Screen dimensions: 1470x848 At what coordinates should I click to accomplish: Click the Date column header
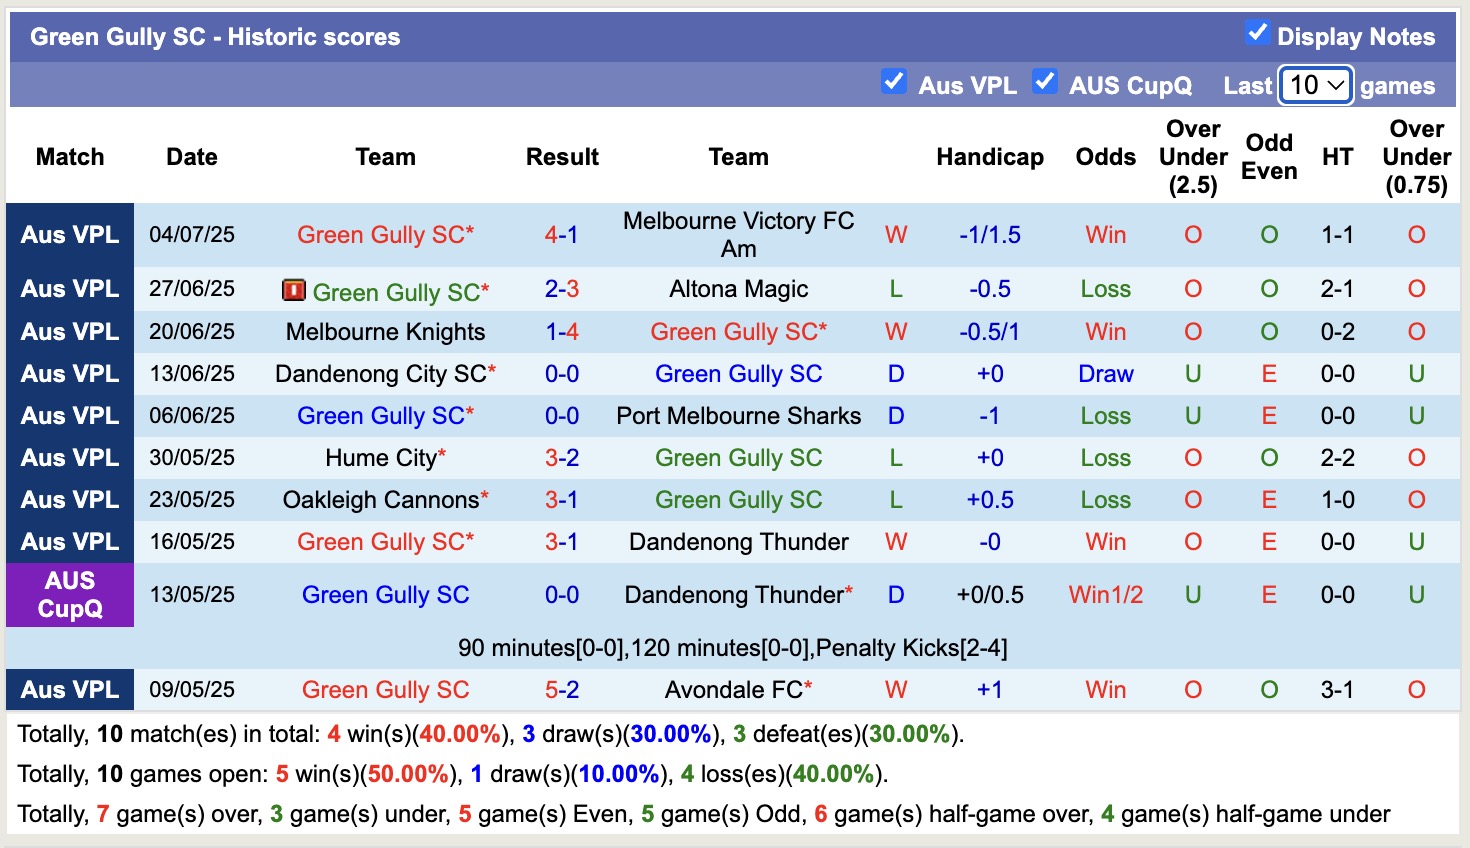pos(191,157)
